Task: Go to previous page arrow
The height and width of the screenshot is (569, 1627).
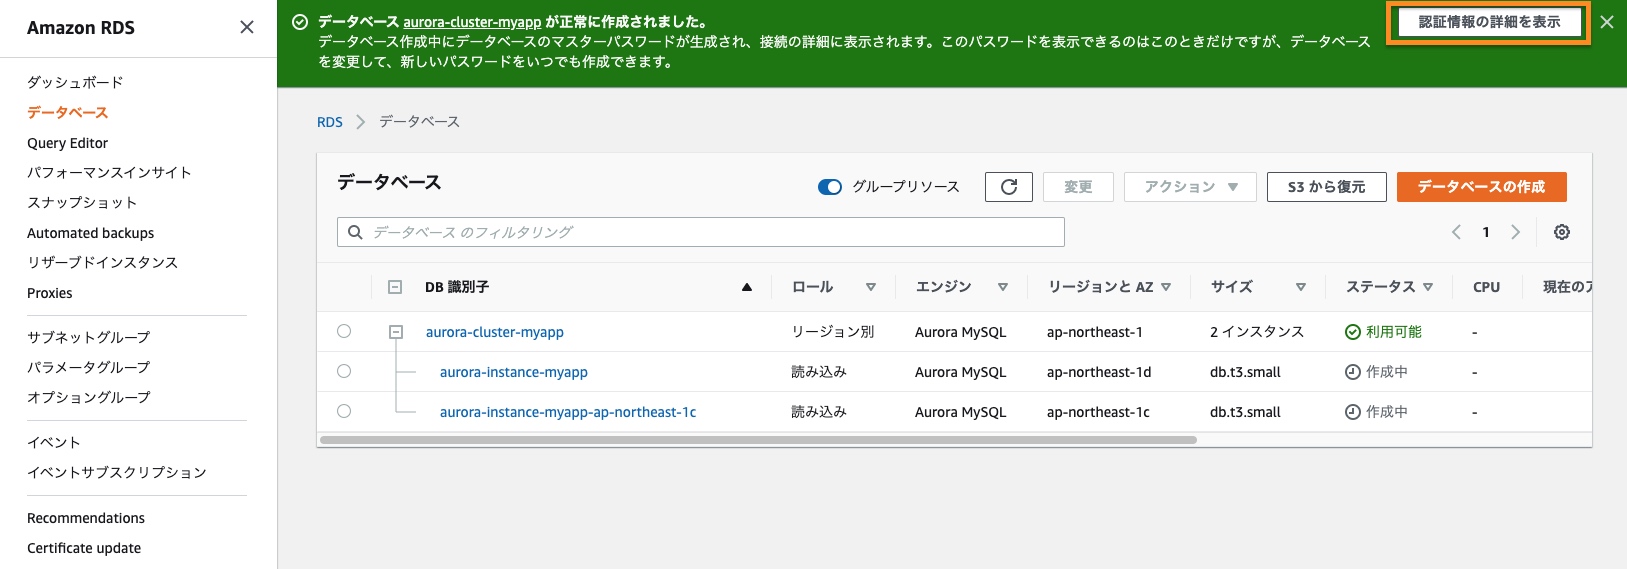Action: [1456, 232]
